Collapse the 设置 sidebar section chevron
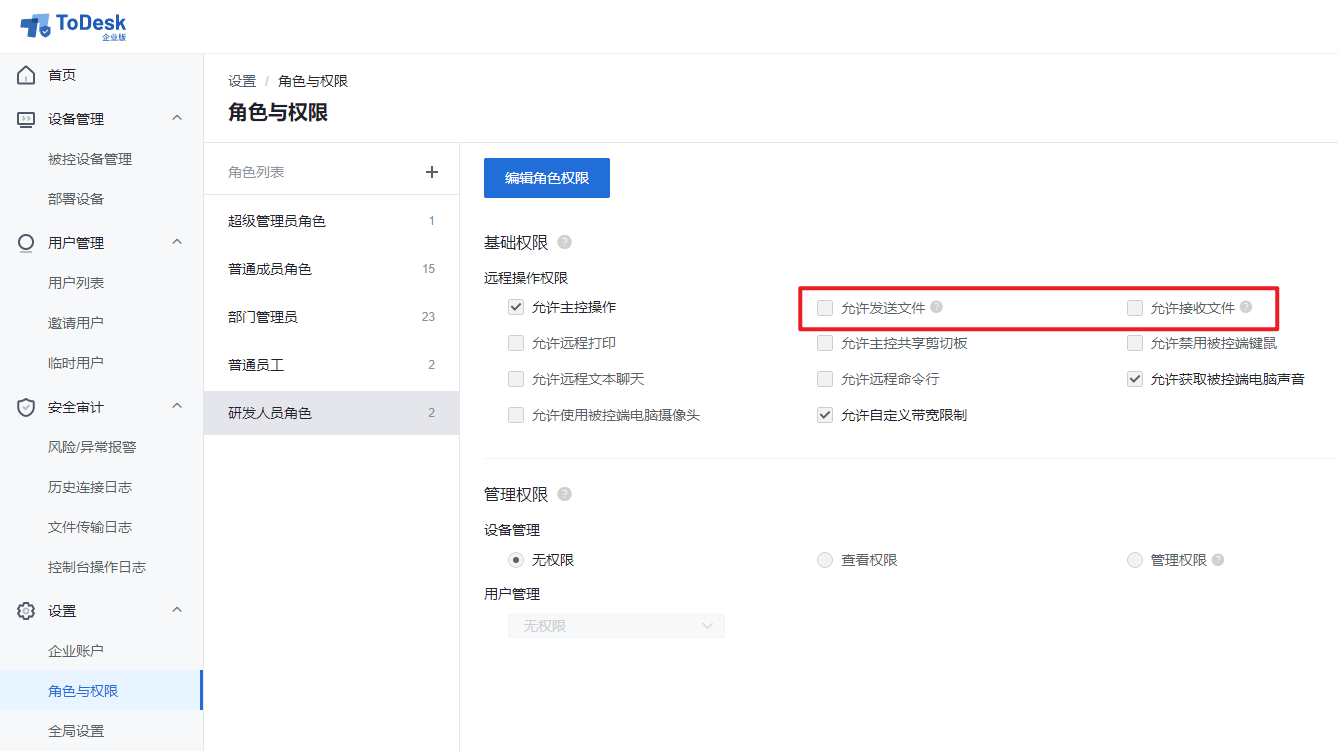 coord(177,610)
